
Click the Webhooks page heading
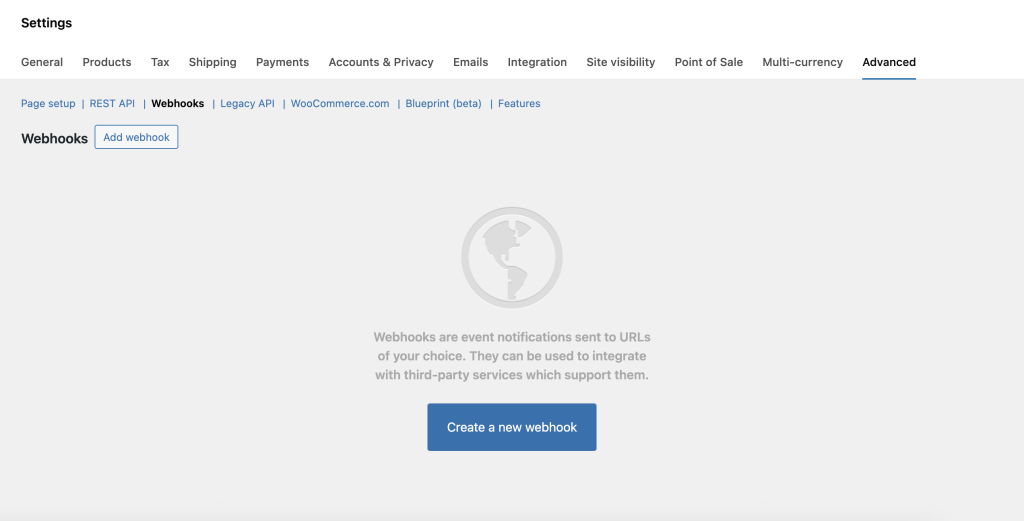(54, 138)
